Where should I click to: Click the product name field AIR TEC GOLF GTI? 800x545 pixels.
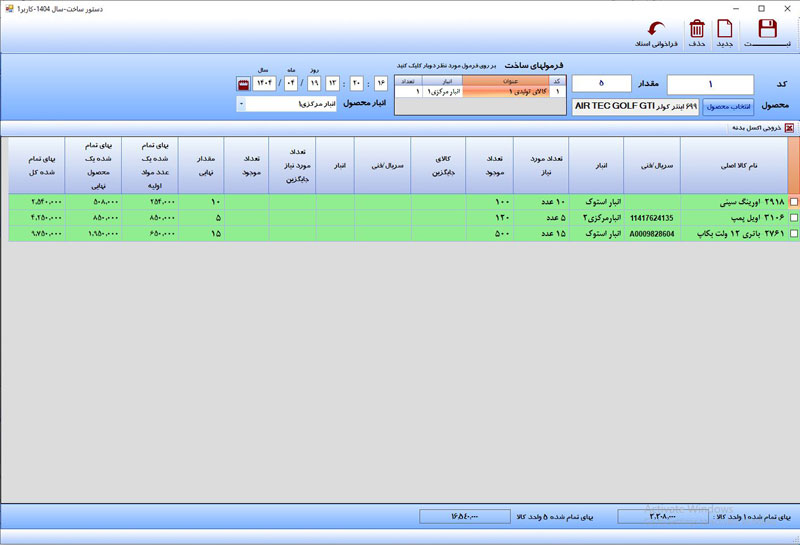[x=635, y=107]
